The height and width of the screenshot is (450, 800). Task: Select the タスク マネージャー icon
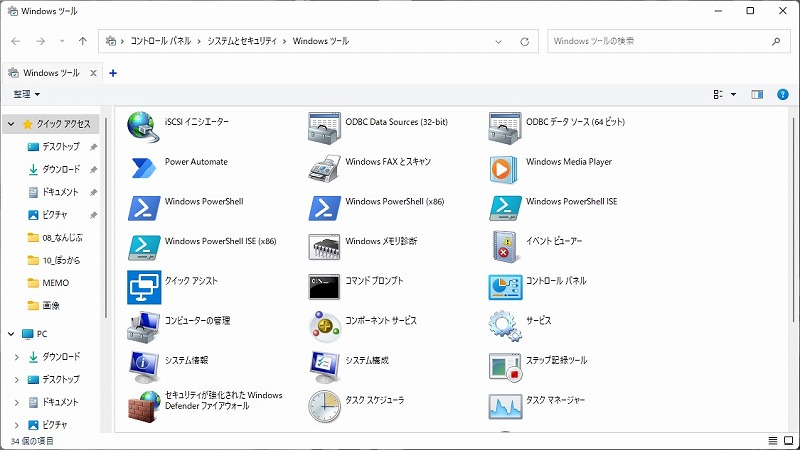[505, 407]
